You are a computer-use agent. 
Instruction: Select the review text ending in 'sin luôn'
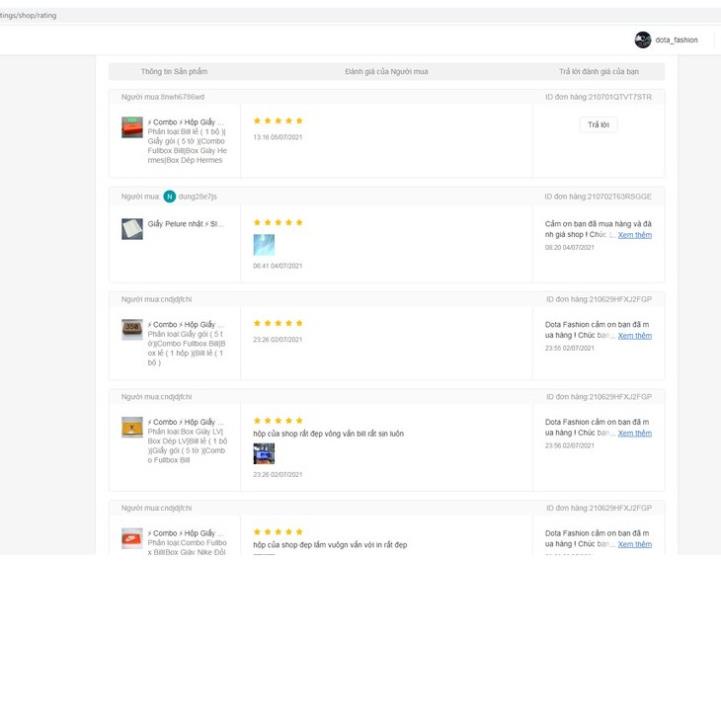[x=328, y=434]
